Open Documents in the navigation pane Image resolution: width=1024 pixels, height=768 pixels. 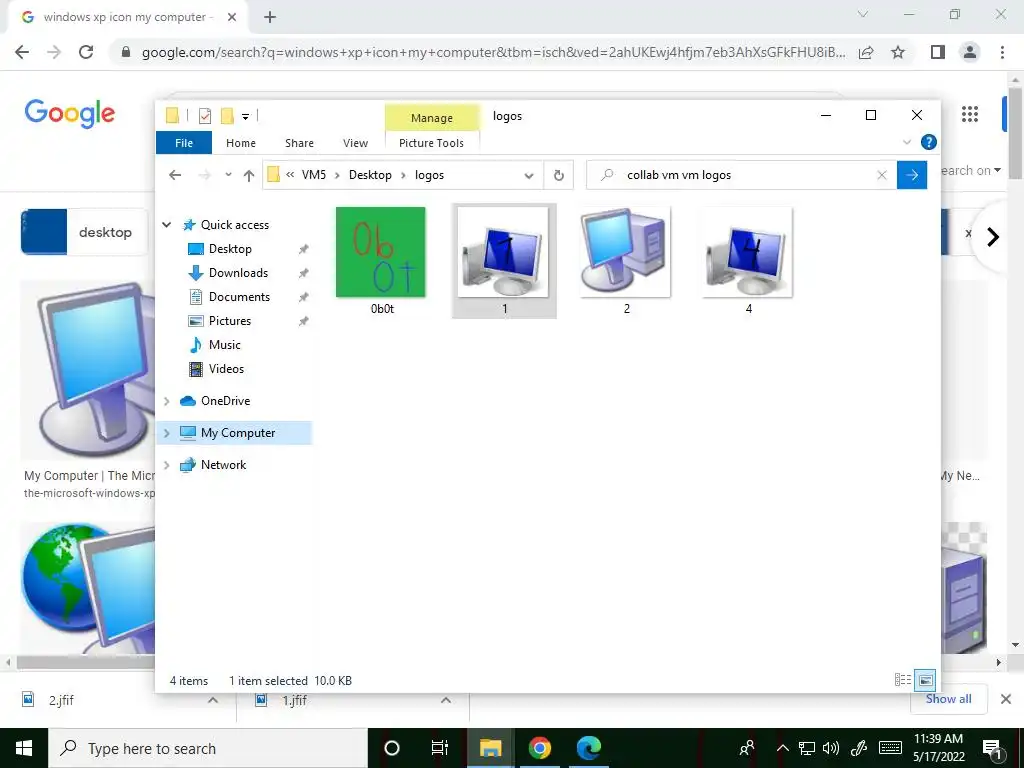(239, 297)
